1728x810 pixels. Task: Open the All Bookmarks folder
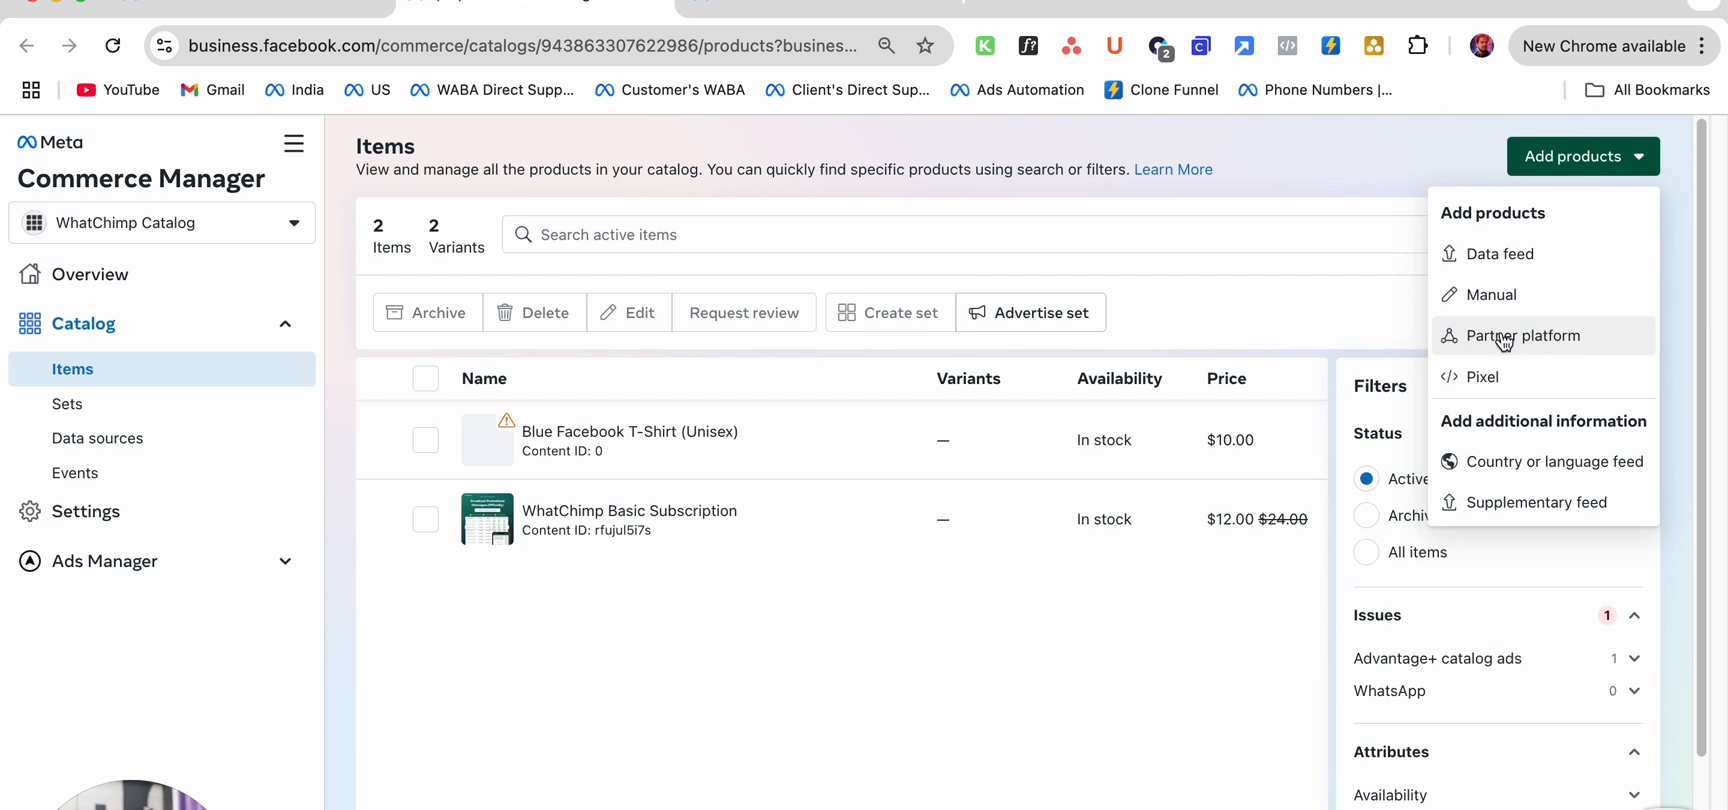point(1647,90)
